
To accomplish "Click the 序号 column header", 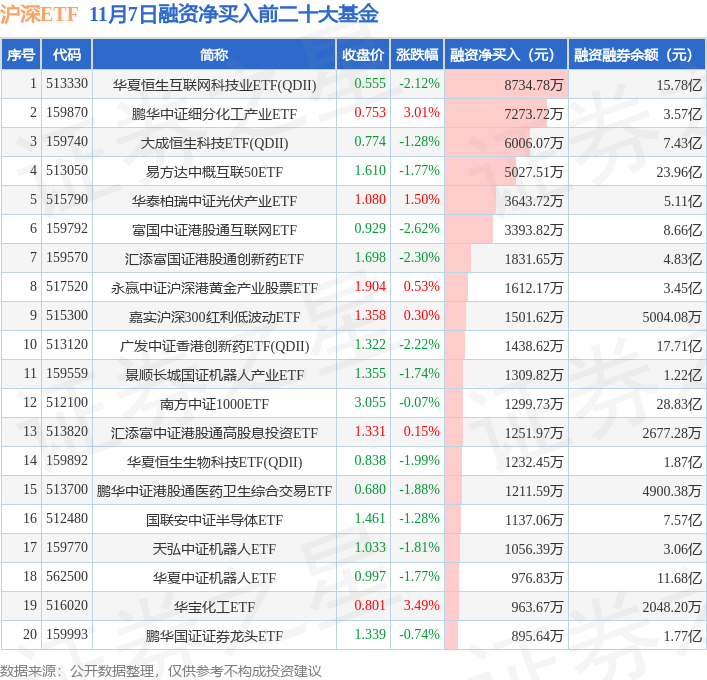I will [21, 55].
